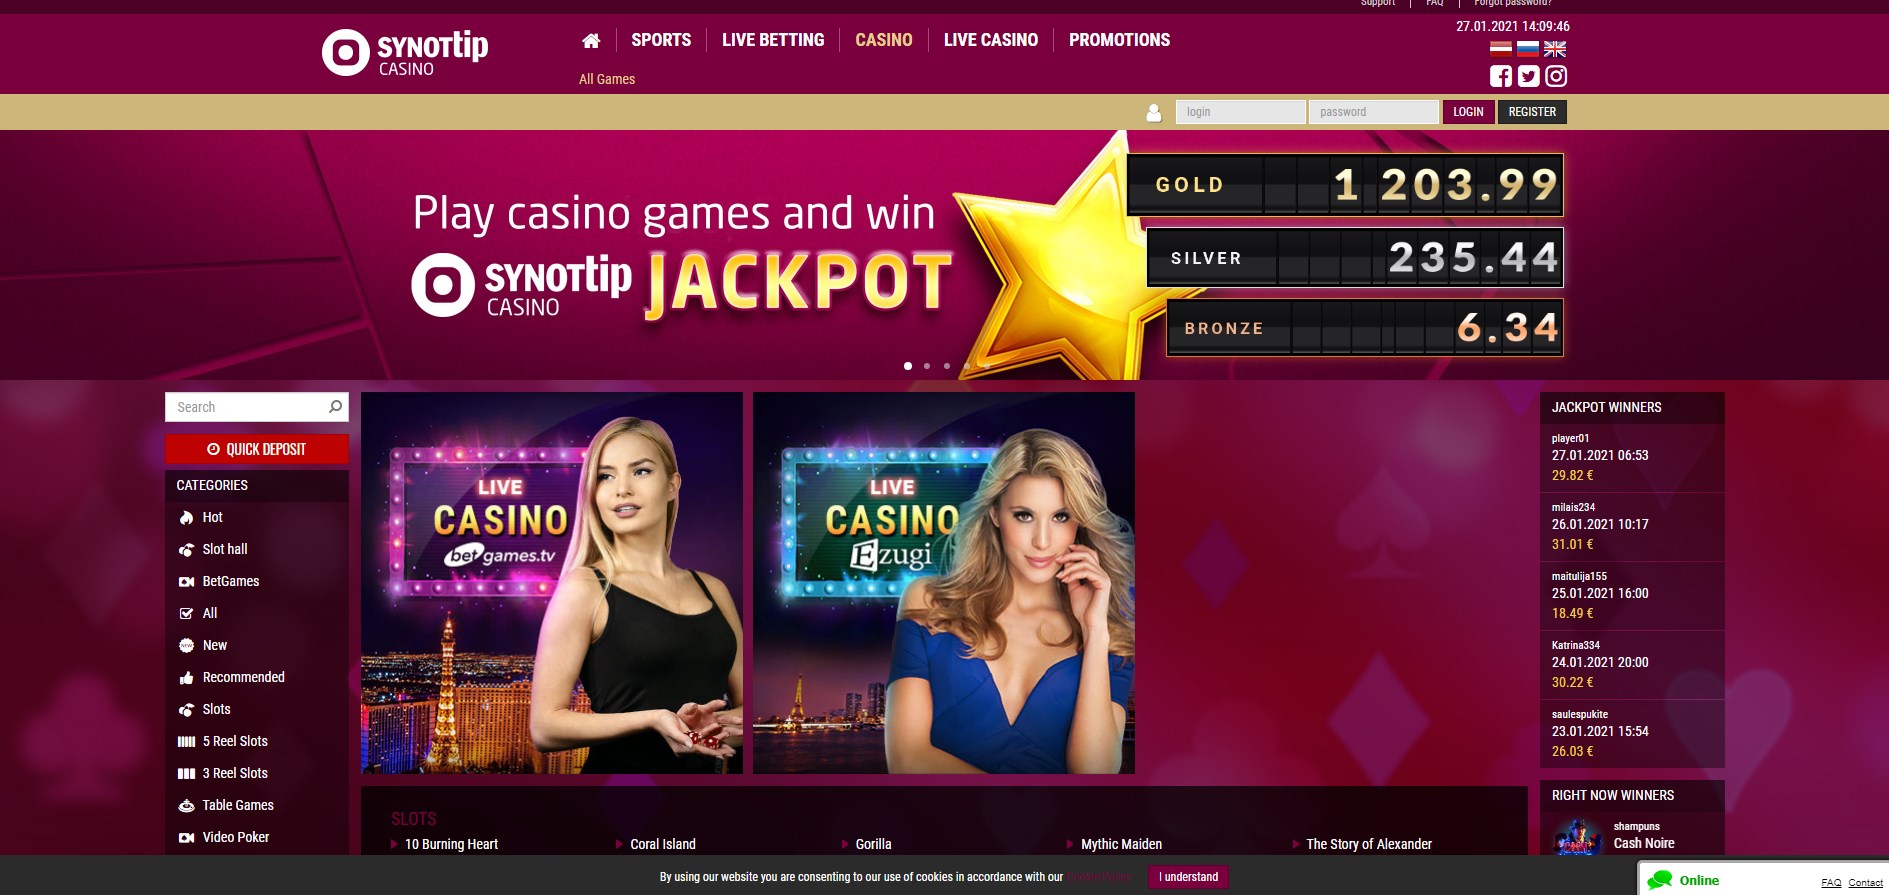Open the Facebook social icon
The height and width of the screenshot is (895, 1889).
pos(1501,76)
